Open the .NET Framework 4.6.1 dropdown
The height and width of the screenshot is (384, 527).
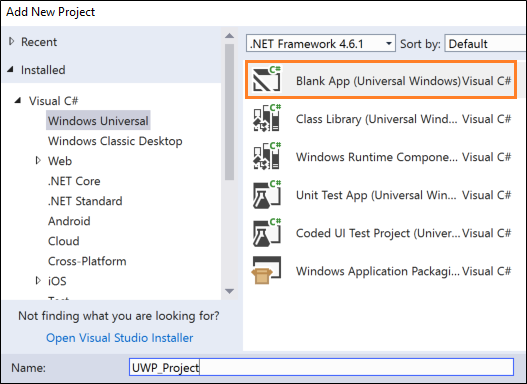321,43
